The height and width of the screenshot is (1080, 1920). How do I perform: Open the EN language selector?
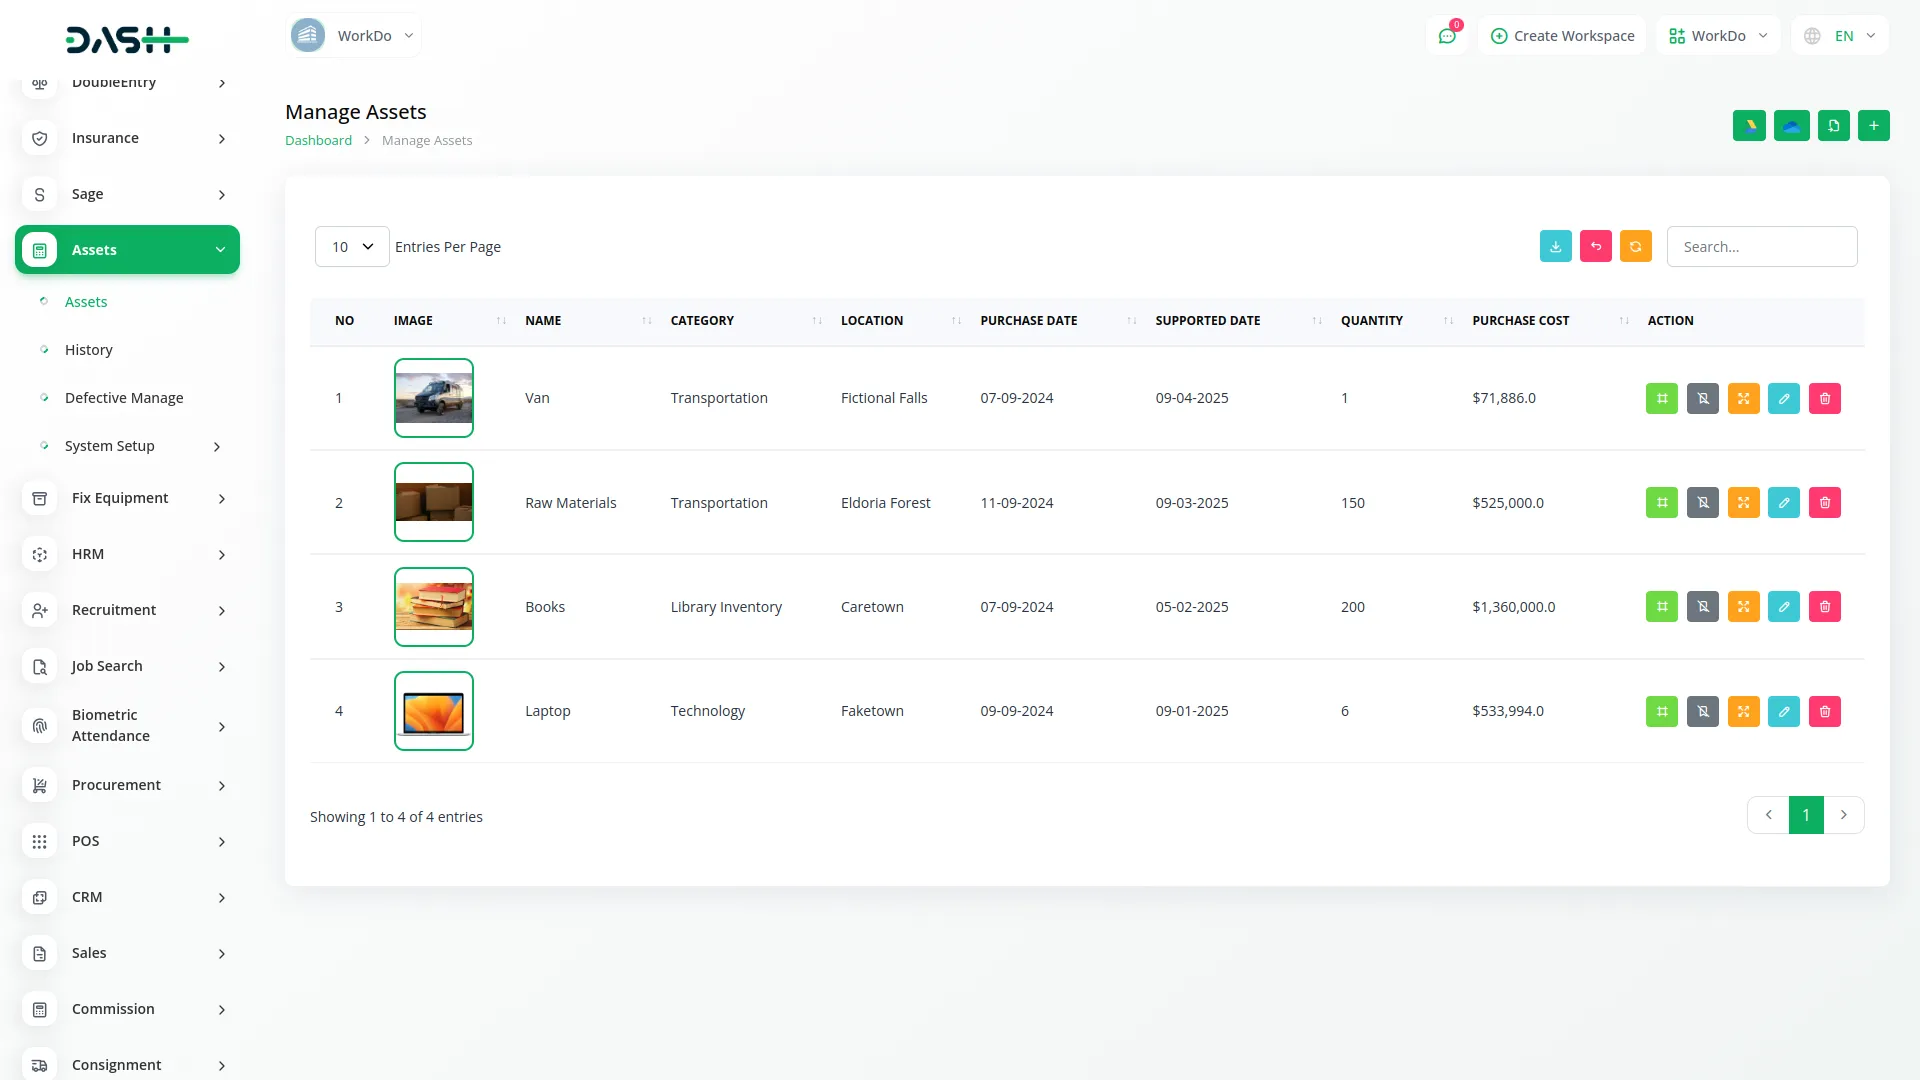click(1839, 35)
